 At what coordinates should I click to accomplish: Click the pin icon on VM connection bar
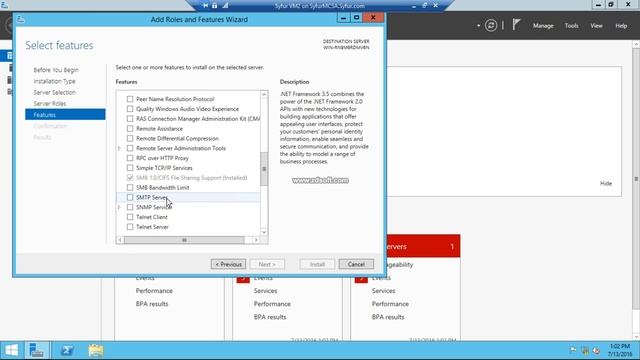pos(205,5)
